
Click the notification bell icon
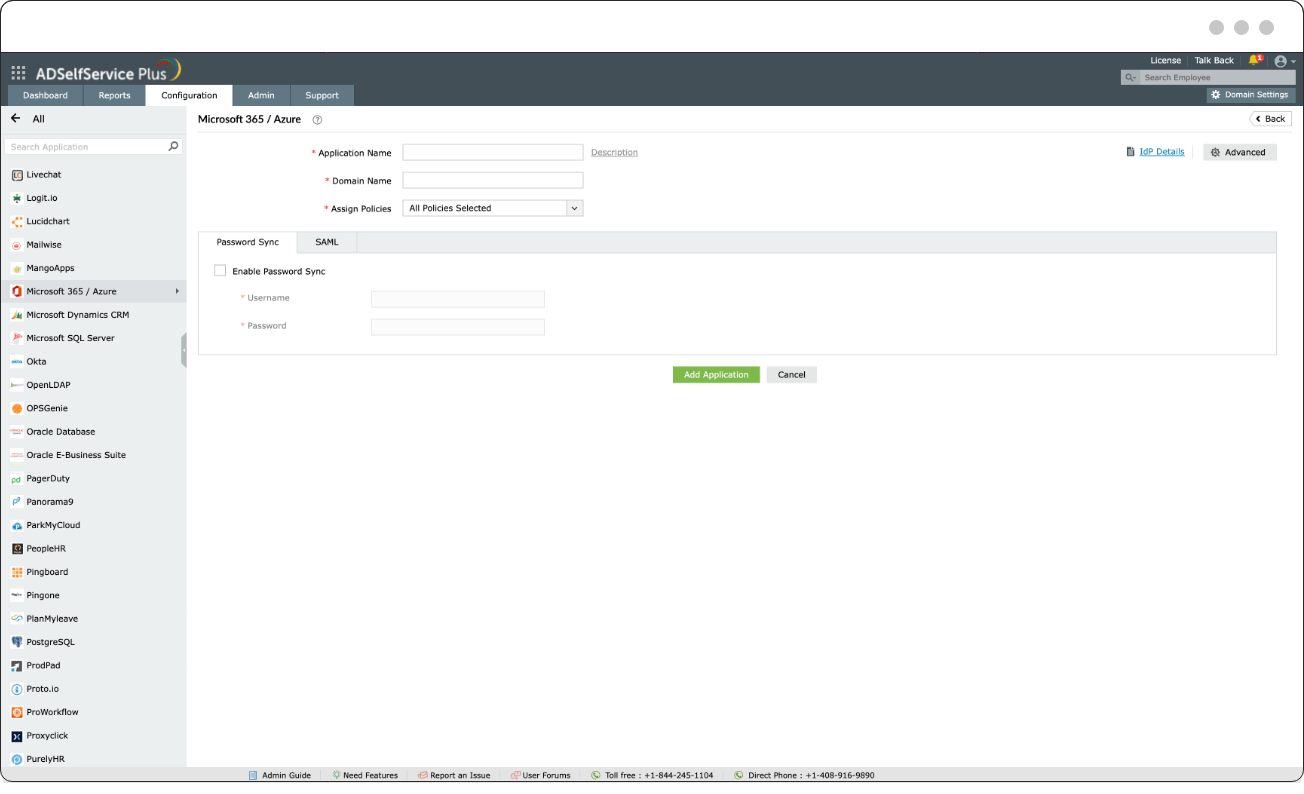[x=1255, y=61]
